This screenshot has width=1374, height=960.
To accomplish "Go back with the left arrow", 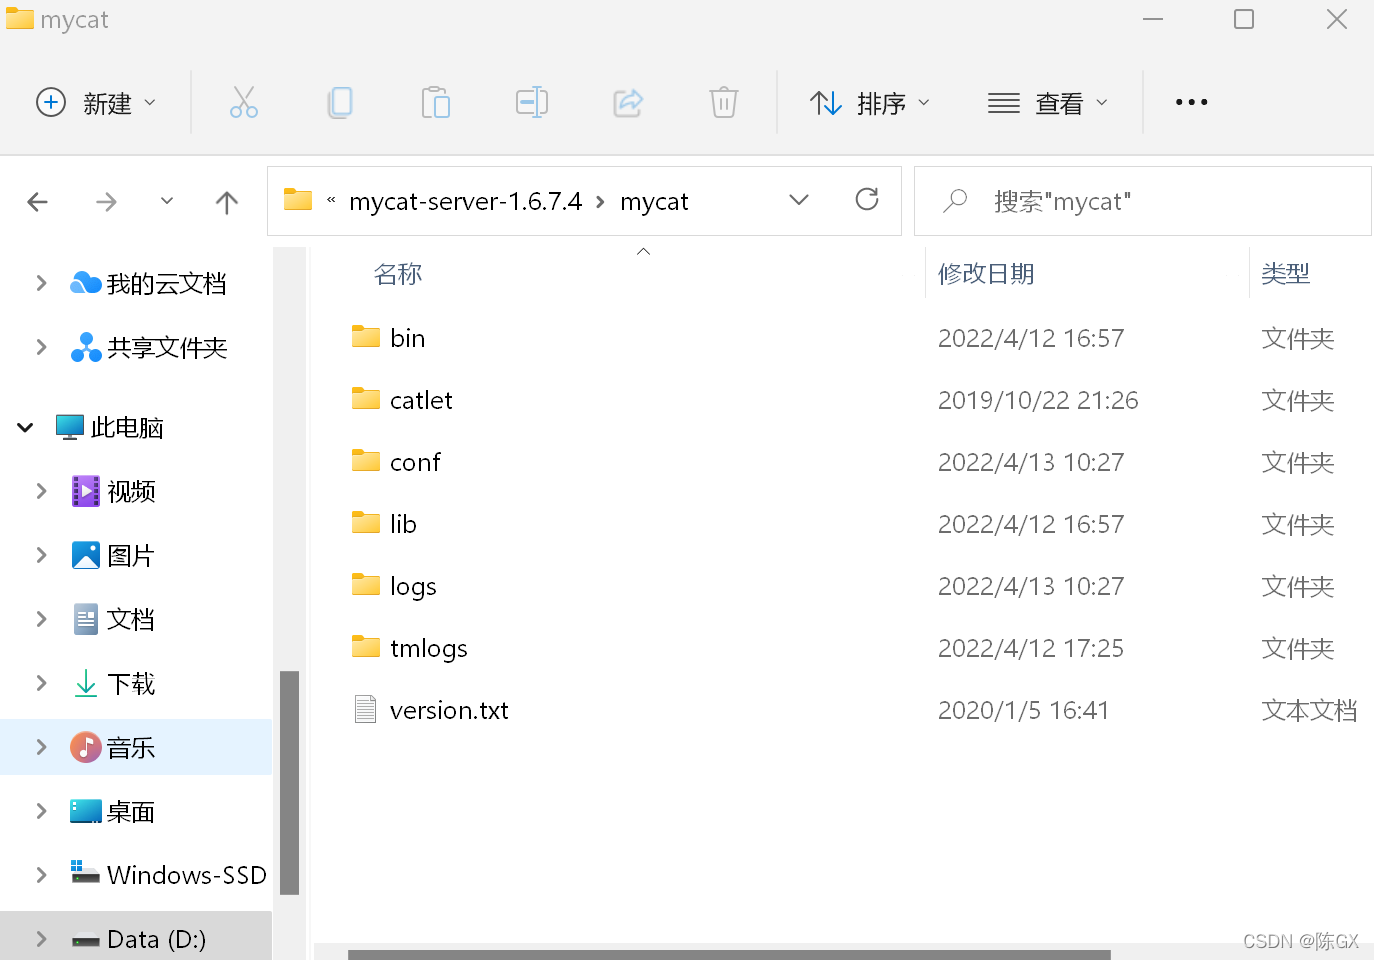I will tap(38, 202).
